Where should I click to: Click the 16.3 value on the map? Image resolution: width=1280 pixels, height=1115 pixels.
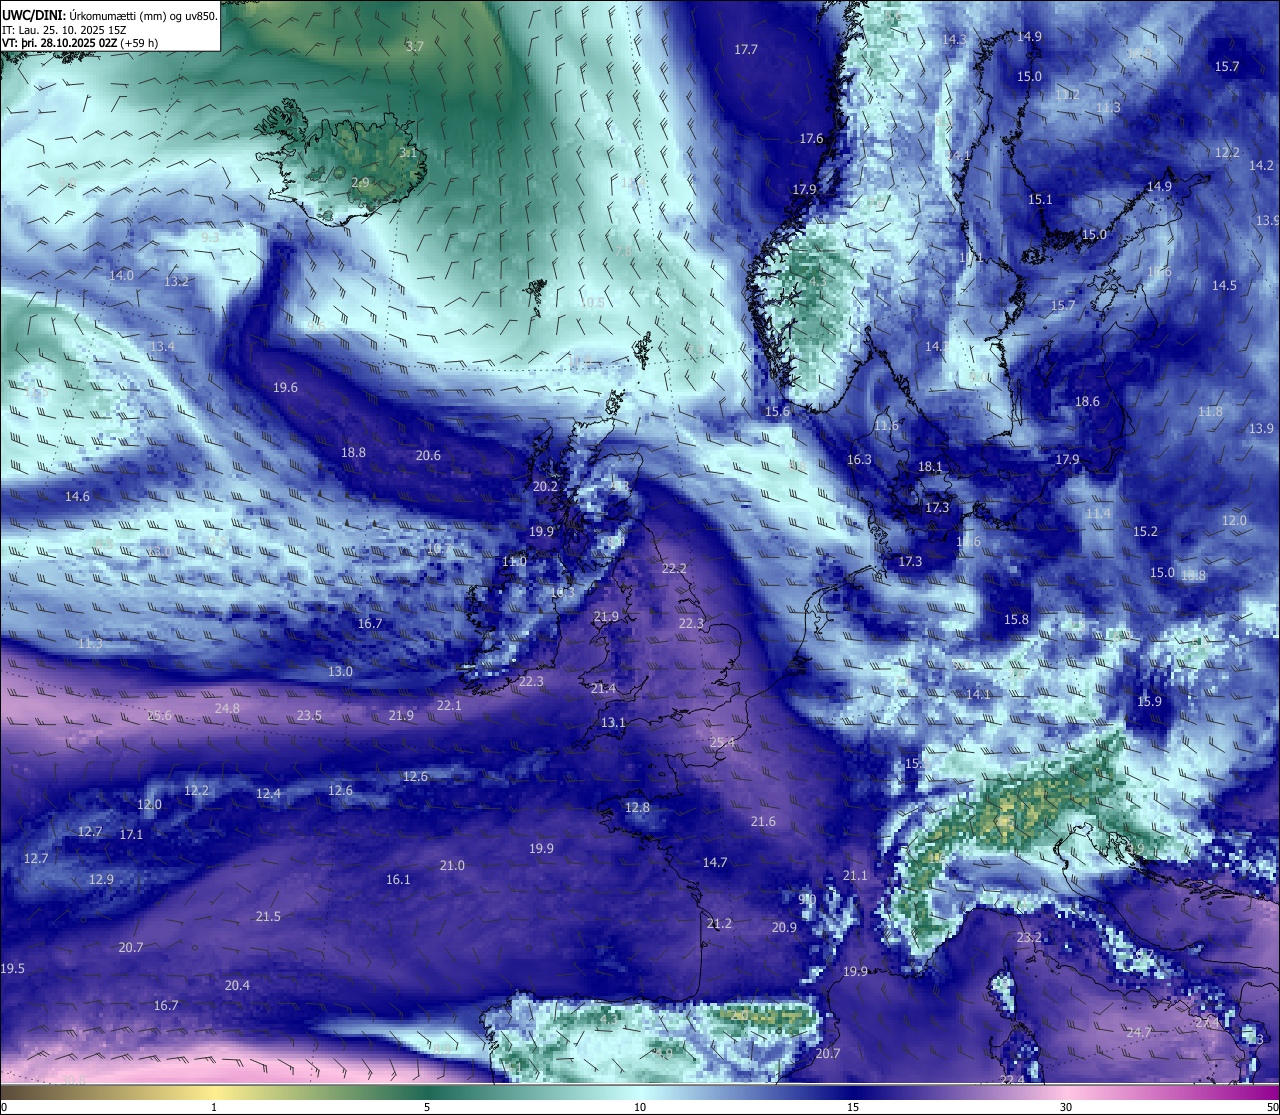click(859, 459)
